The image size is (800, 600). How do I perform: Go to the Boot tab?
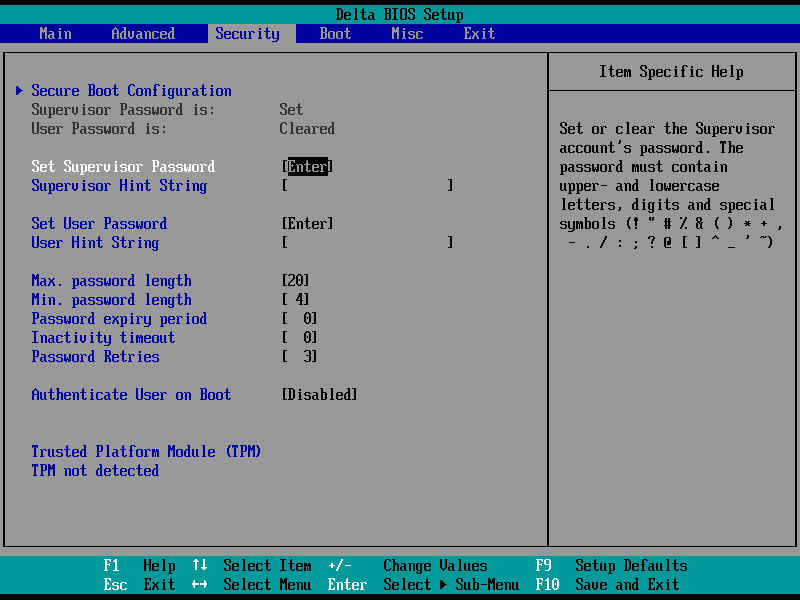335,34
